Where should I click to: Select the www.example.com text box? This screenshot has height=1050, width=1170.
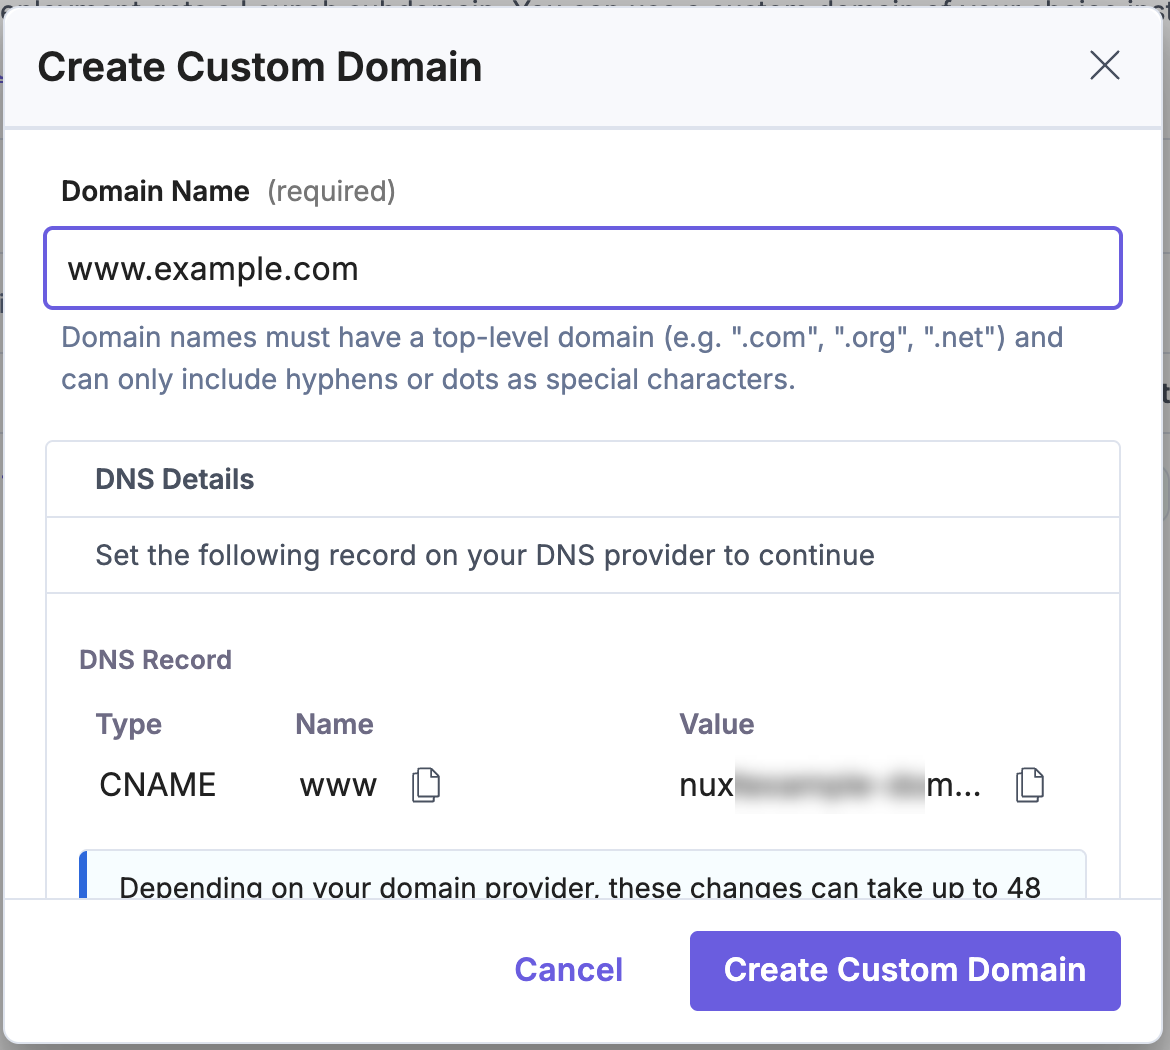click(583, 268)
